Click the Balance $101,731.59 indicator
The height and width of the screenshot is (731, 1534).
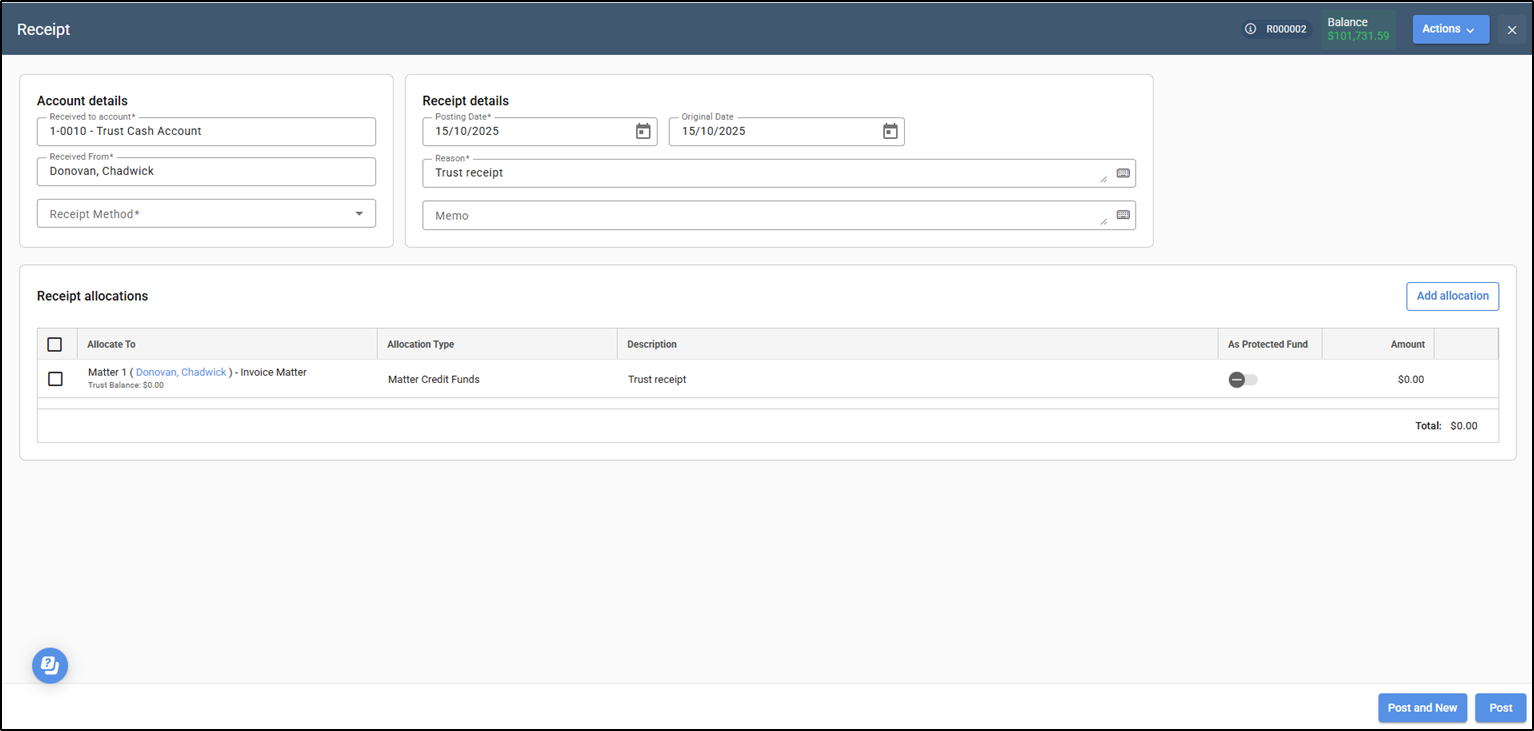tap(1358, 29)
